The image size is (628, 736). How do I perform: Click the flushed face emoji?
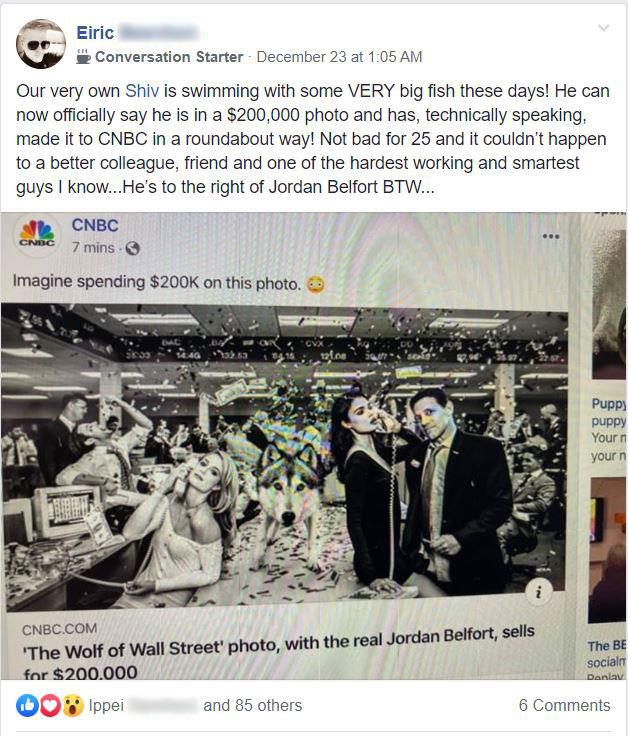(x=315, y=284)
